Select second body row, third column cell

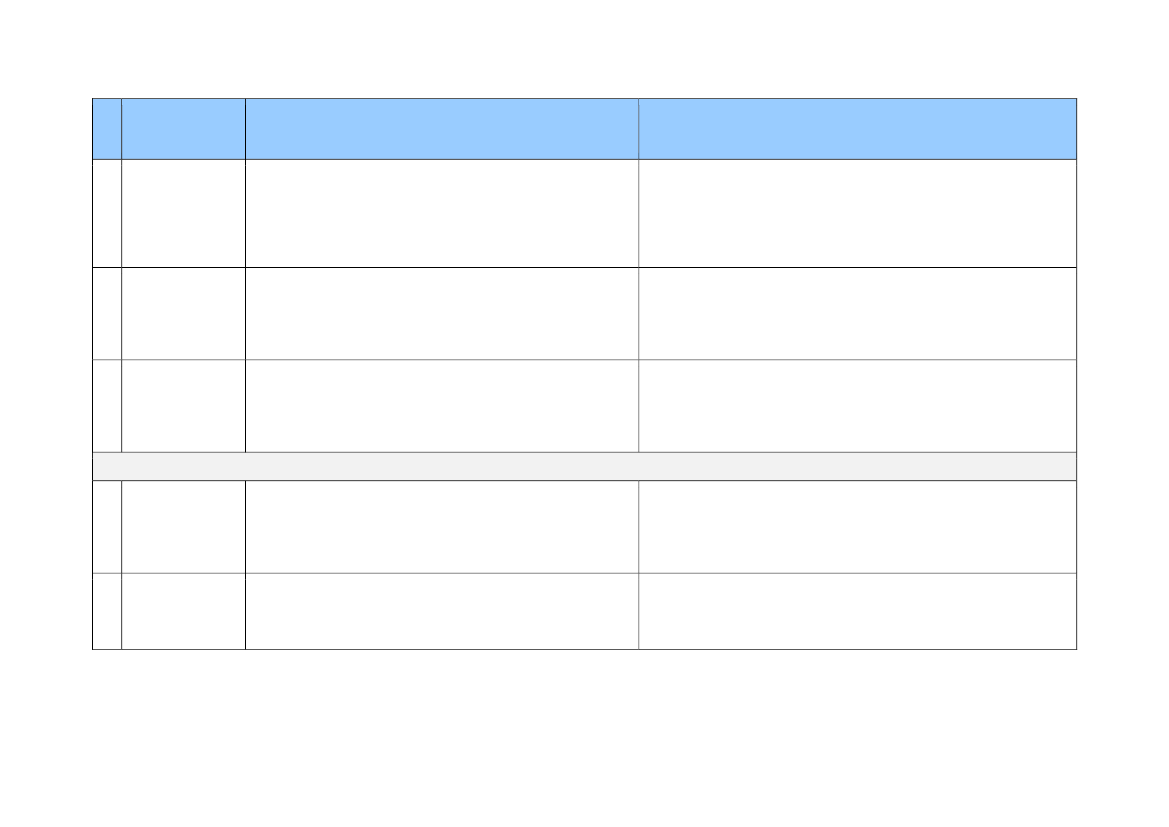[x=441, y=313]
